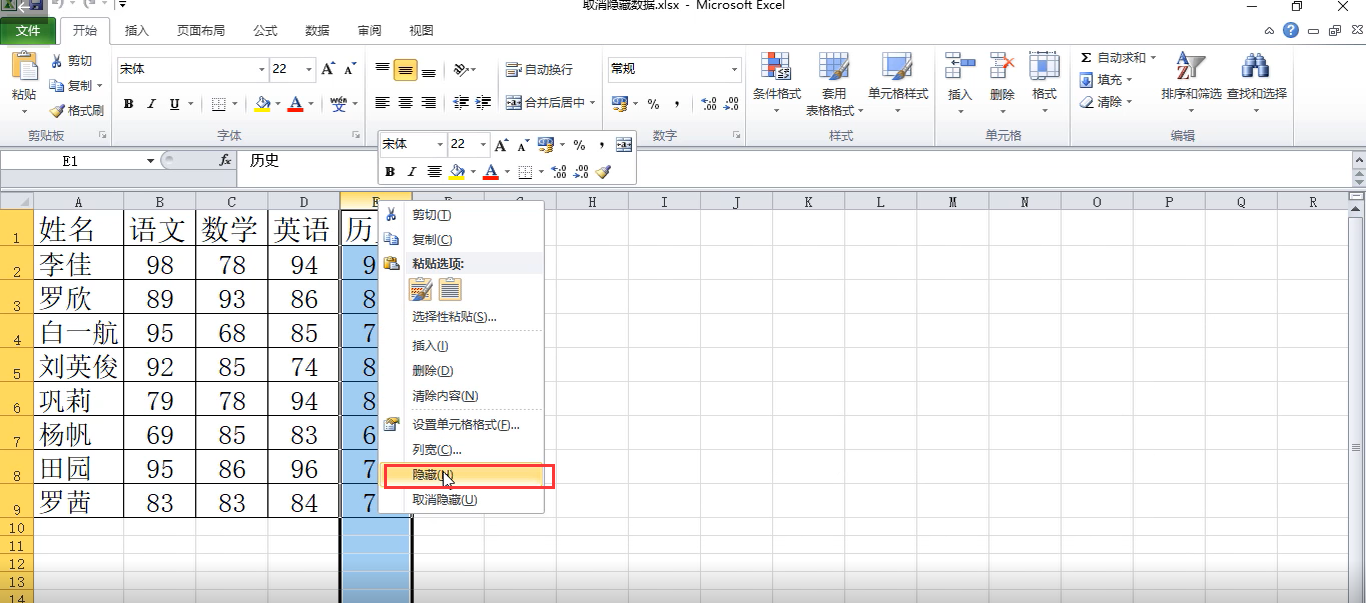The height and width of the screenshot is (603, 1366).
Task: Apply percent style from the ribbon
Action: pyautogui.click(x=653, y=103)
